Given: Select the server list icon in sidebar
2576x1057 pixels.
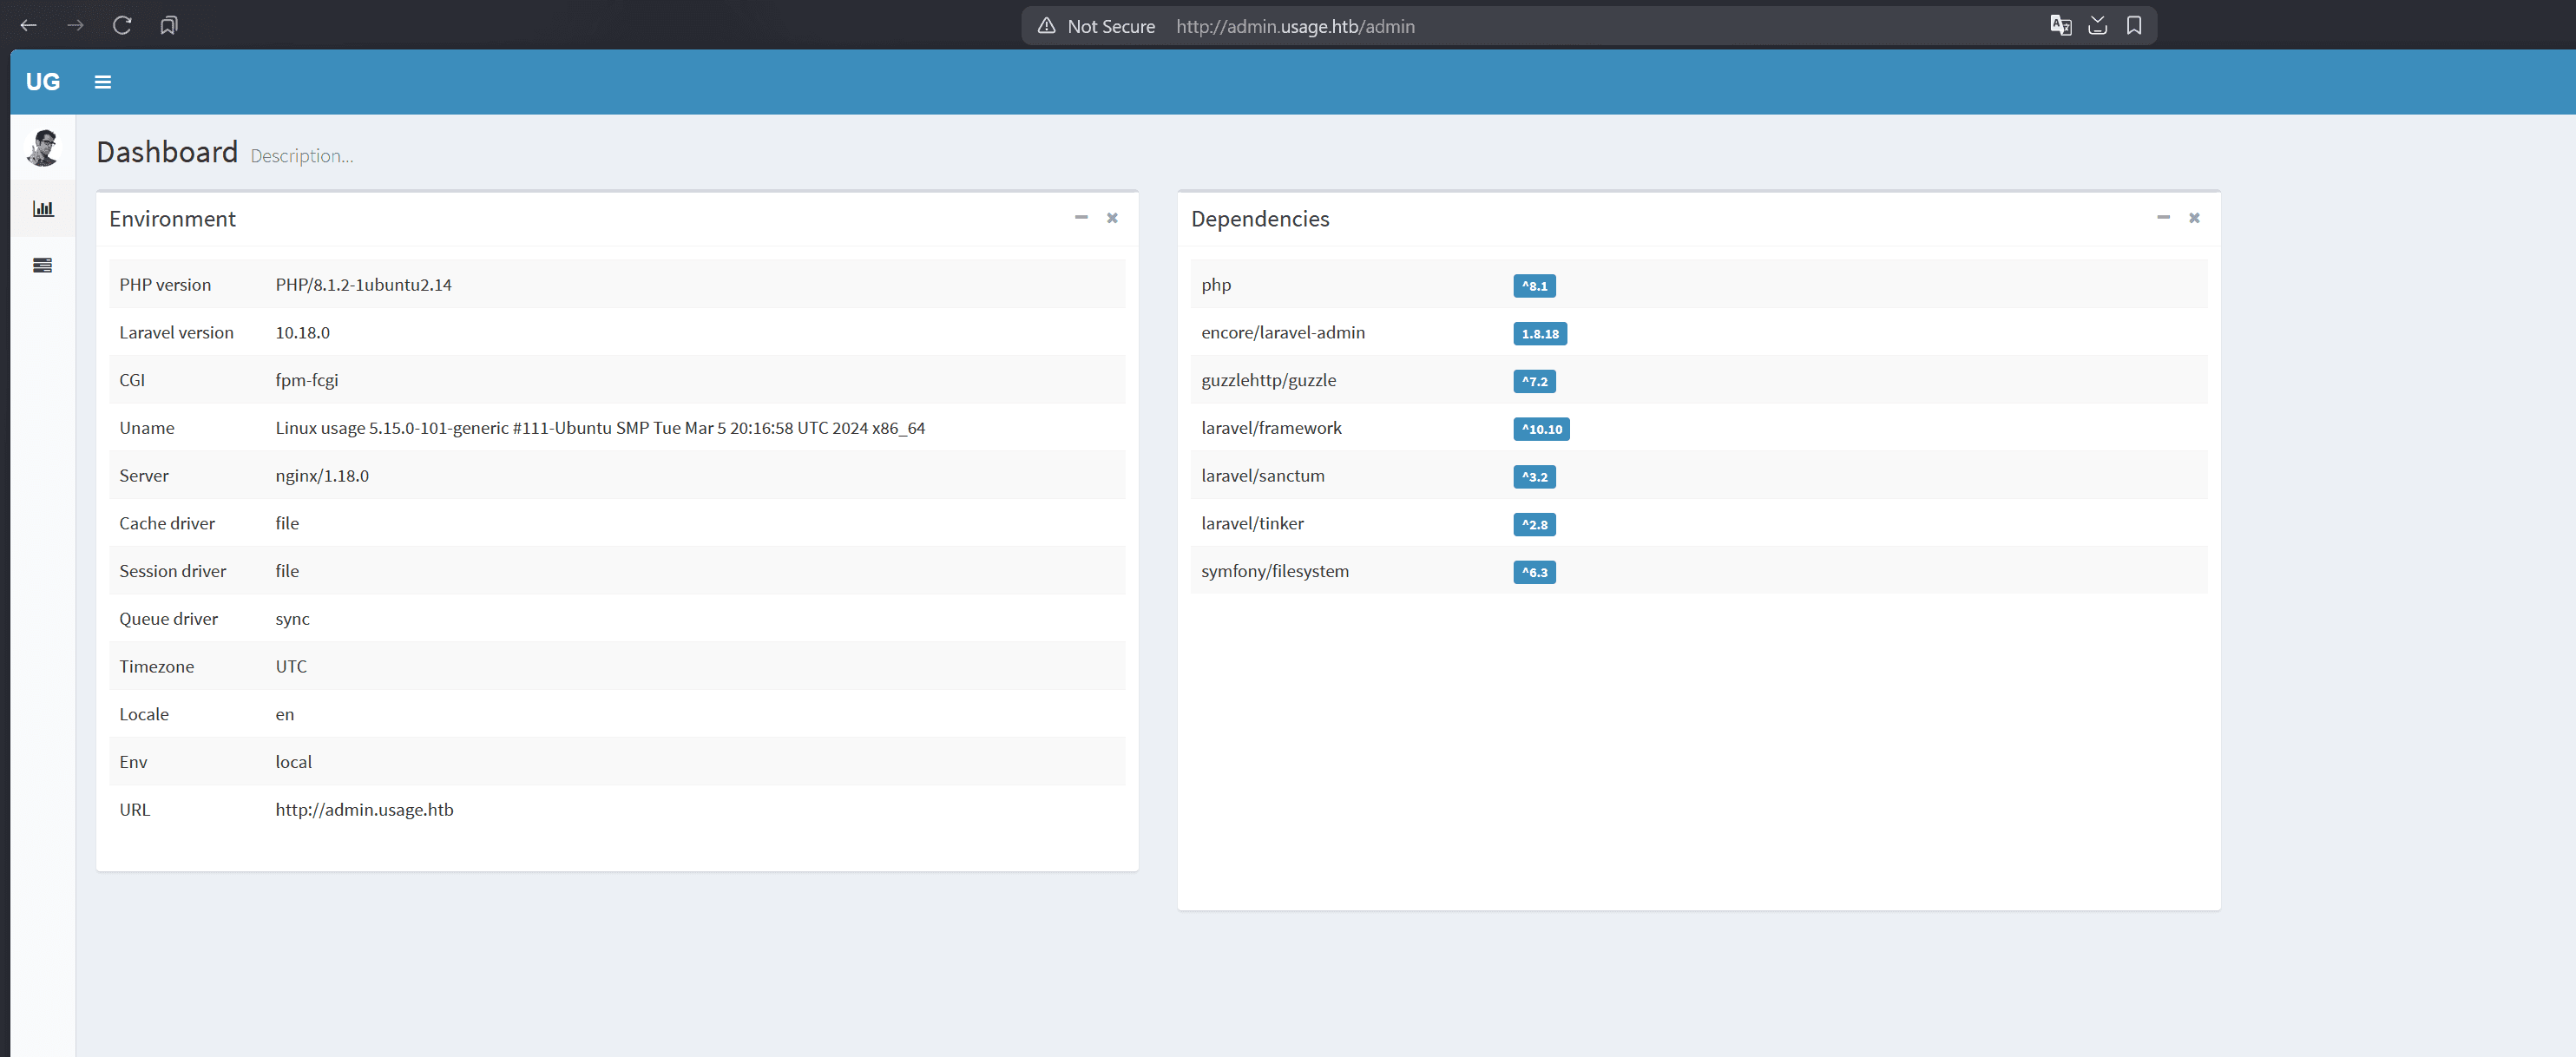Looking at the screenshot, I should coord(42,264).
